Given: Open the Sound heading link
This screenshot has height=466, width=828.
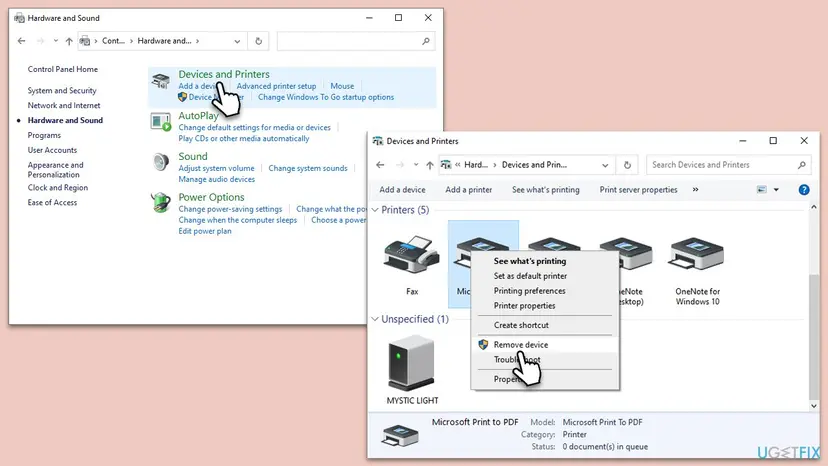Looking at the screenshot, I should tap(193, 156).
